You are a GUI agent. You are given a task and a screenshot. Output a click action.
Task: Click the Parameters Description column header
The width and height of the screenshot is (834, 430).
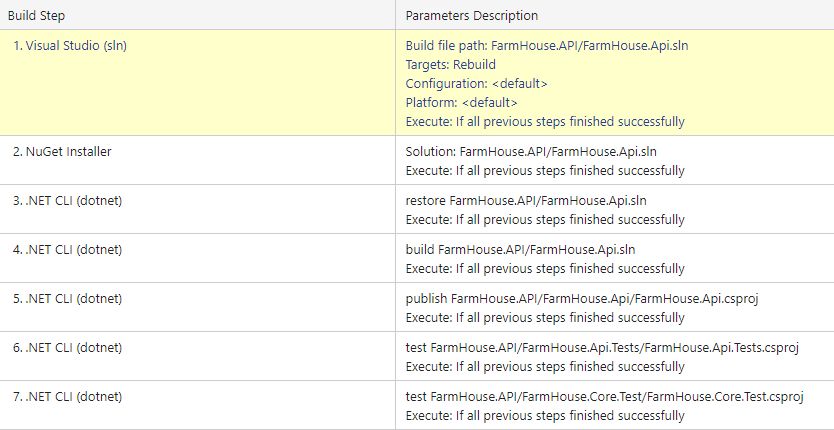[471, 15]
